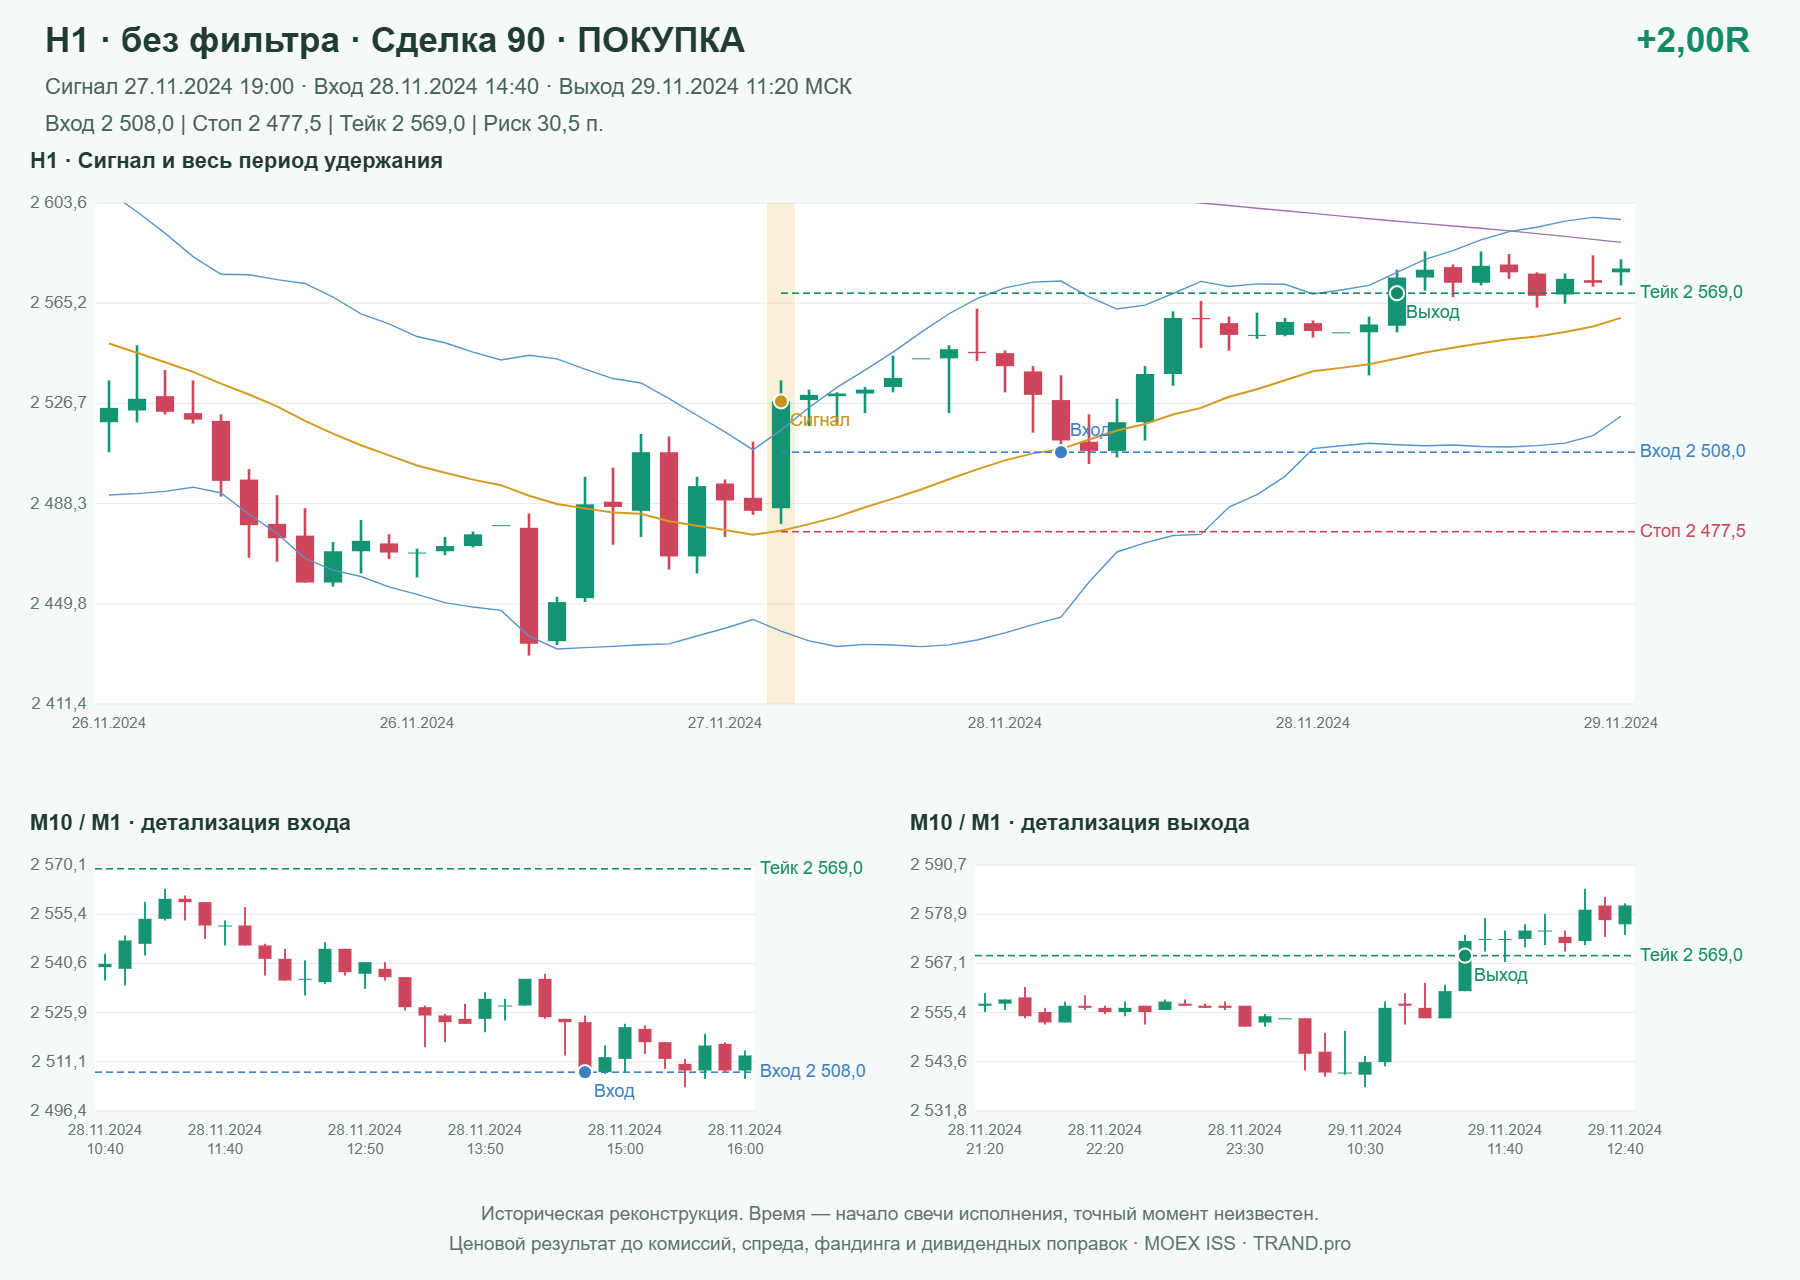Click the 2 603,6 price axis label
The width and height of the screenshot is (1800, 1280).
[x=59, y=203]
